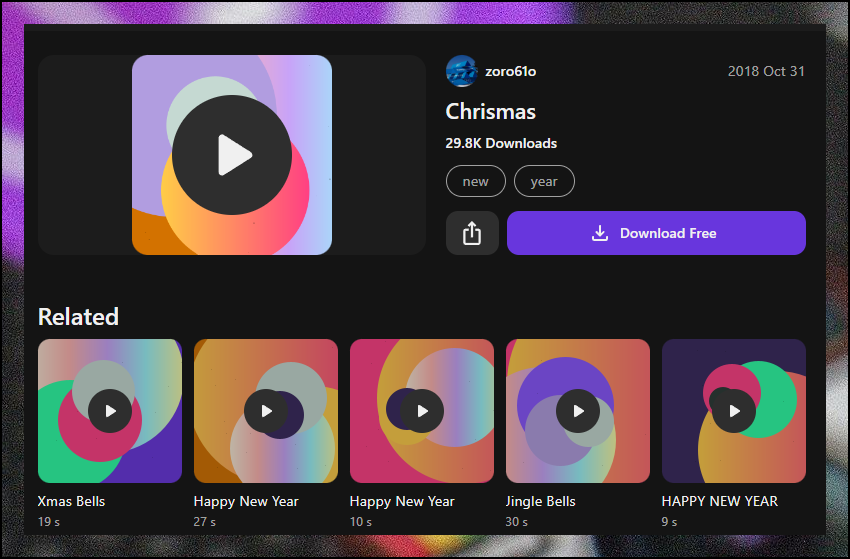This screenshot has width=850, height=559.
Task: Open zoro61o profile avatar
Action: coord(461,71)
